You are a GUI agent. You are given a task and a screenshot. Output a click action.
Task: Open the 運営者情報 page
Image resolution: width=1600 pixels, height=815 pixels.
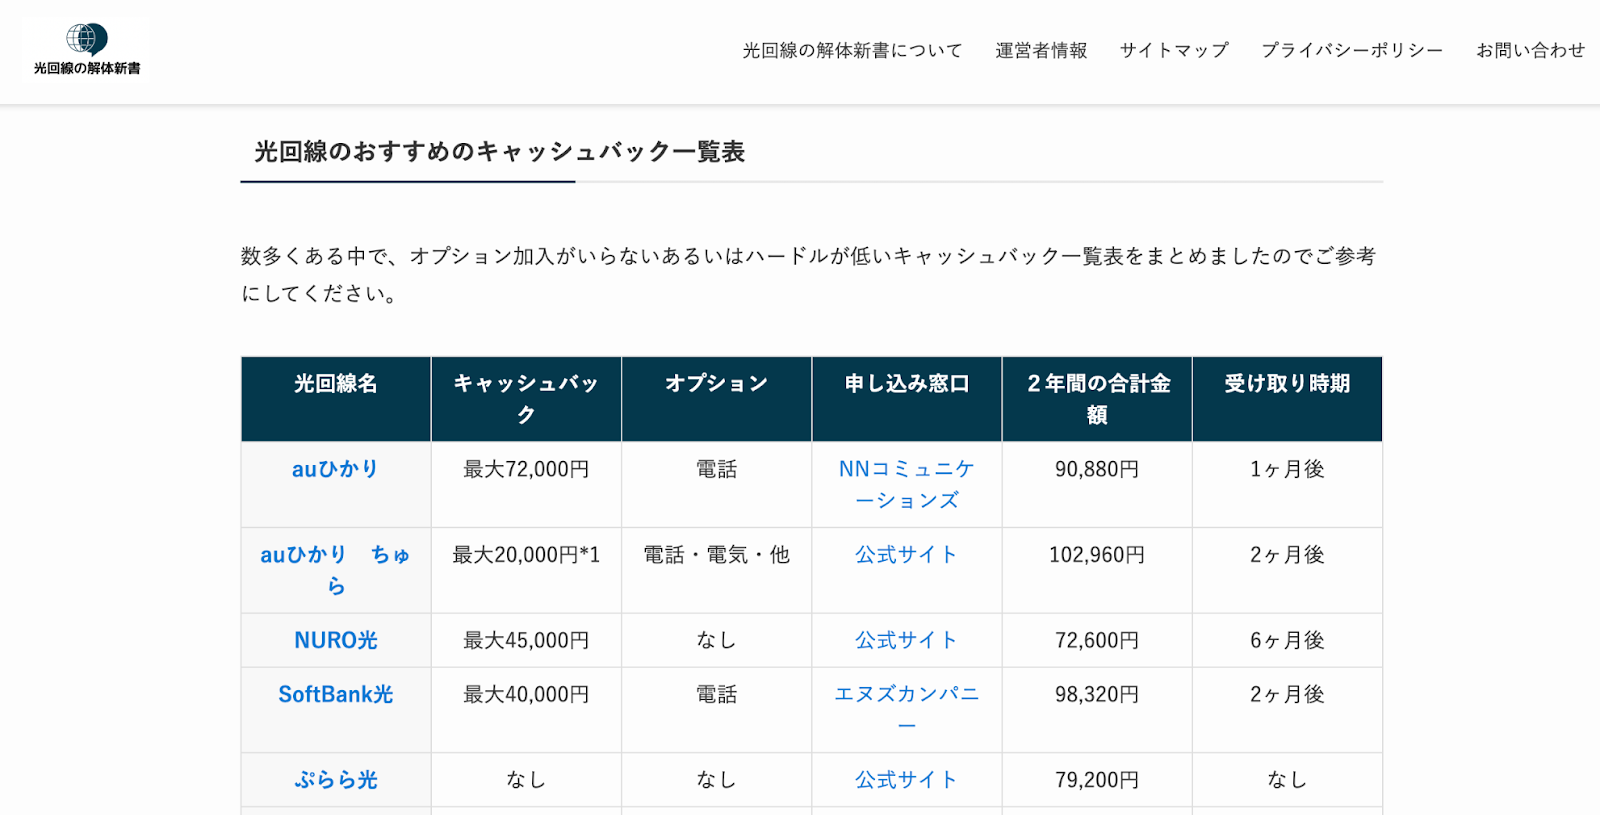click(1041, 50)
